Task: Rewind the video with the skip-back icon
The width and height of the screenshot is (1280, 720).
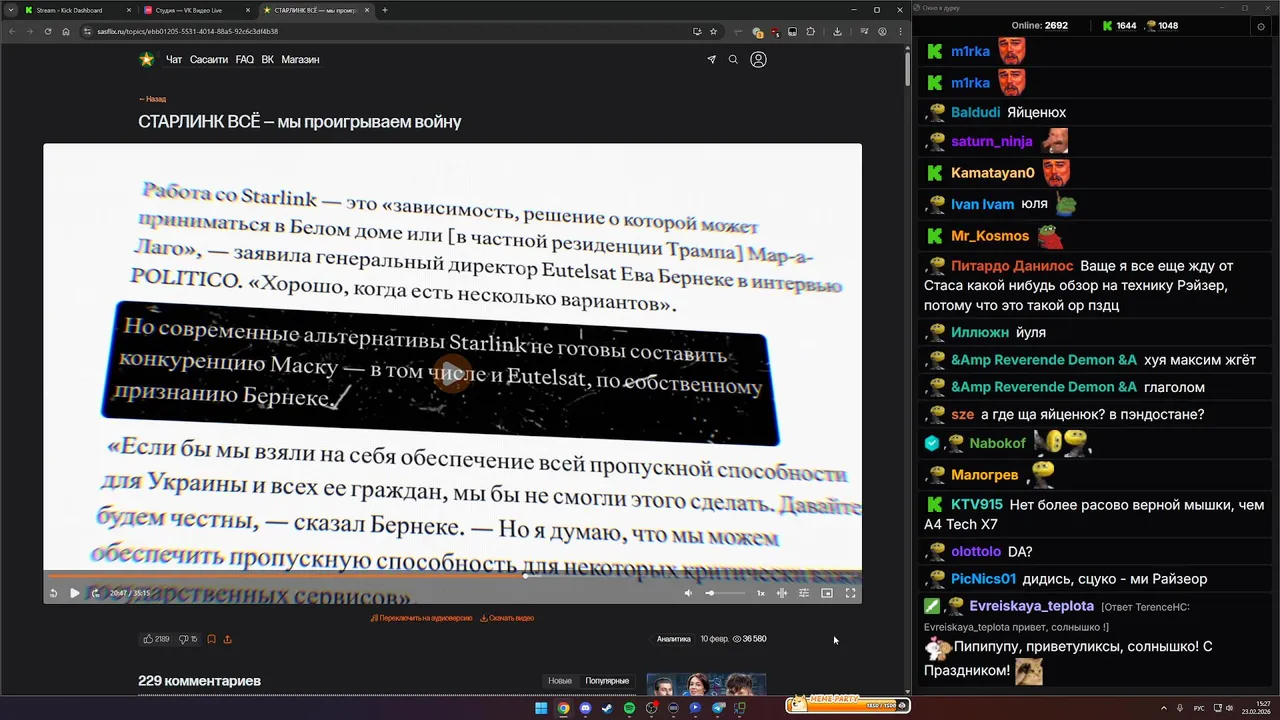Action: 54,593
